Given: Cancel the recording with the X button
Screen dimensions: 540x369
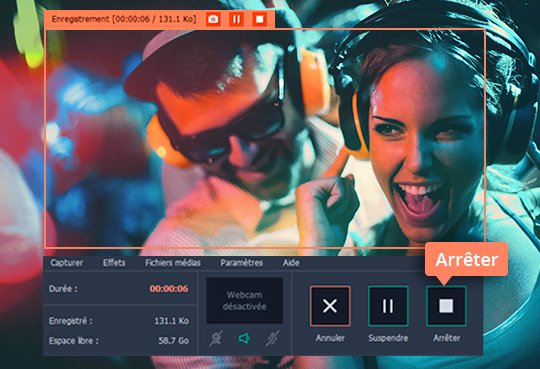Looking at the screenshot, I should coord(330,306).
